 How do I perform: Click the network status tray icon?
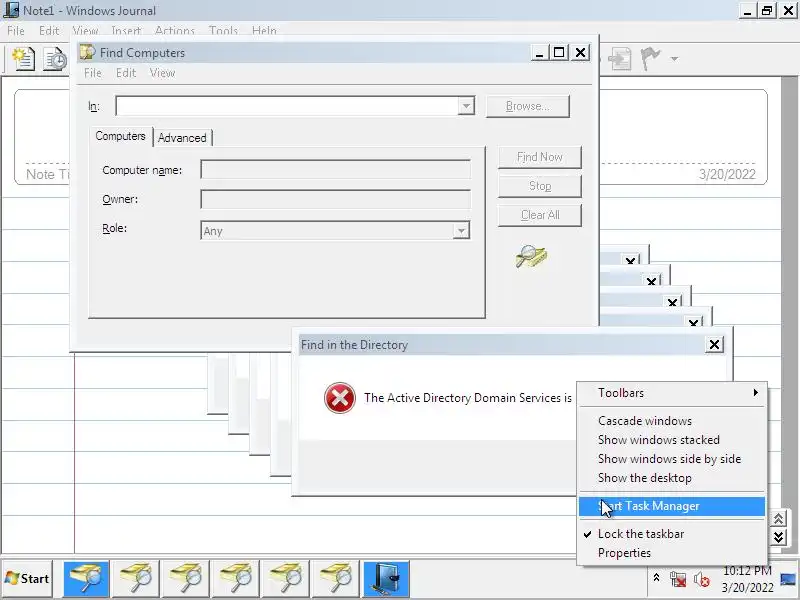pos(678,579)
